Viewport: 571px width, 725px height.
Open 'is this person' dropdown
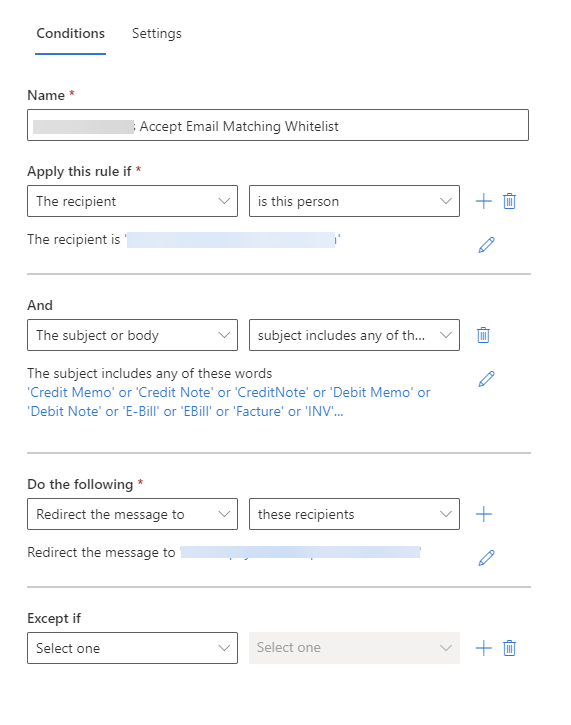tap(354, 201)
